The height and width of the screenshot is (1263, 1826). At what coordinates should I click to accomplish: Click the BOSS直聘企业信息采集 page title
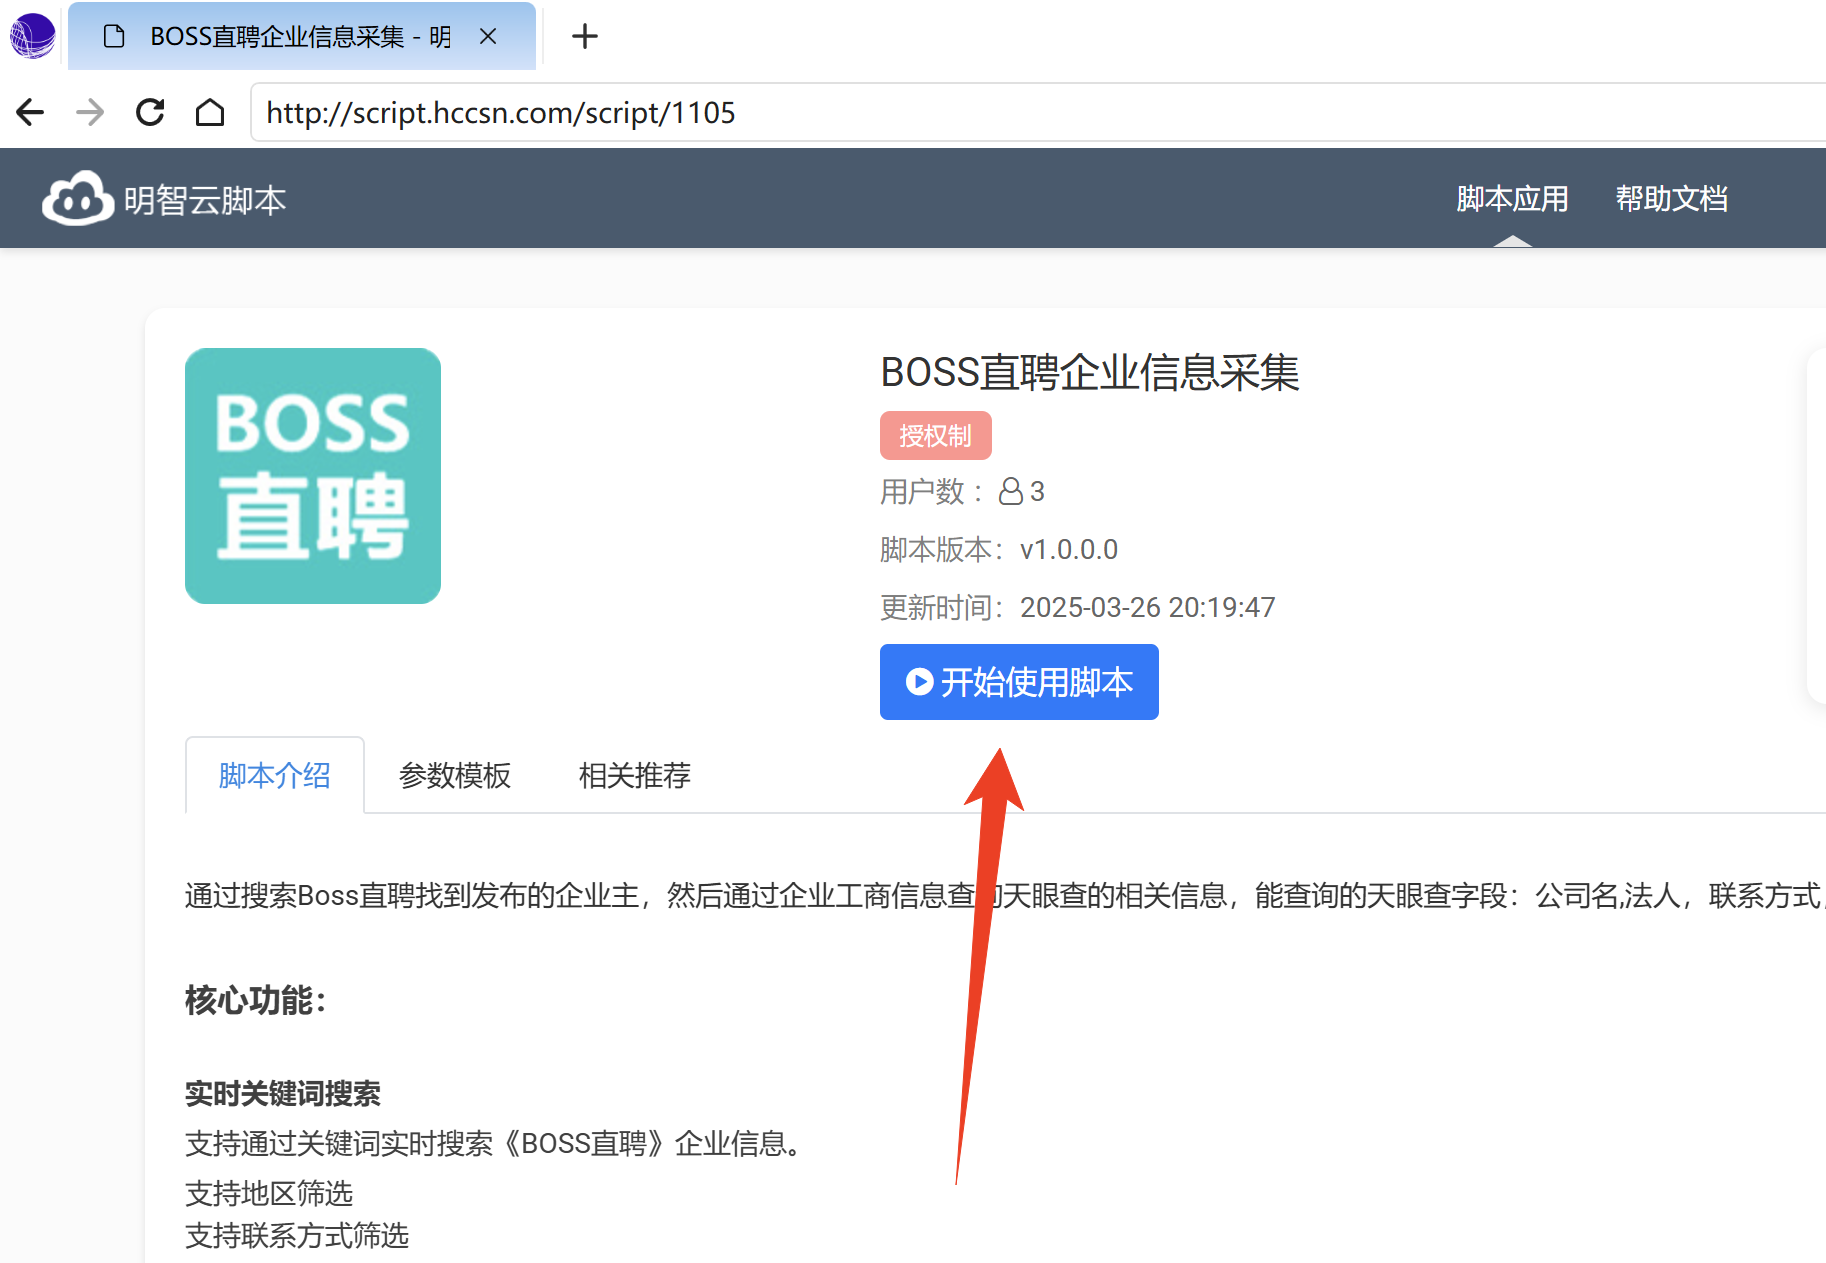pyautogui.click(x=1090, y=372)
